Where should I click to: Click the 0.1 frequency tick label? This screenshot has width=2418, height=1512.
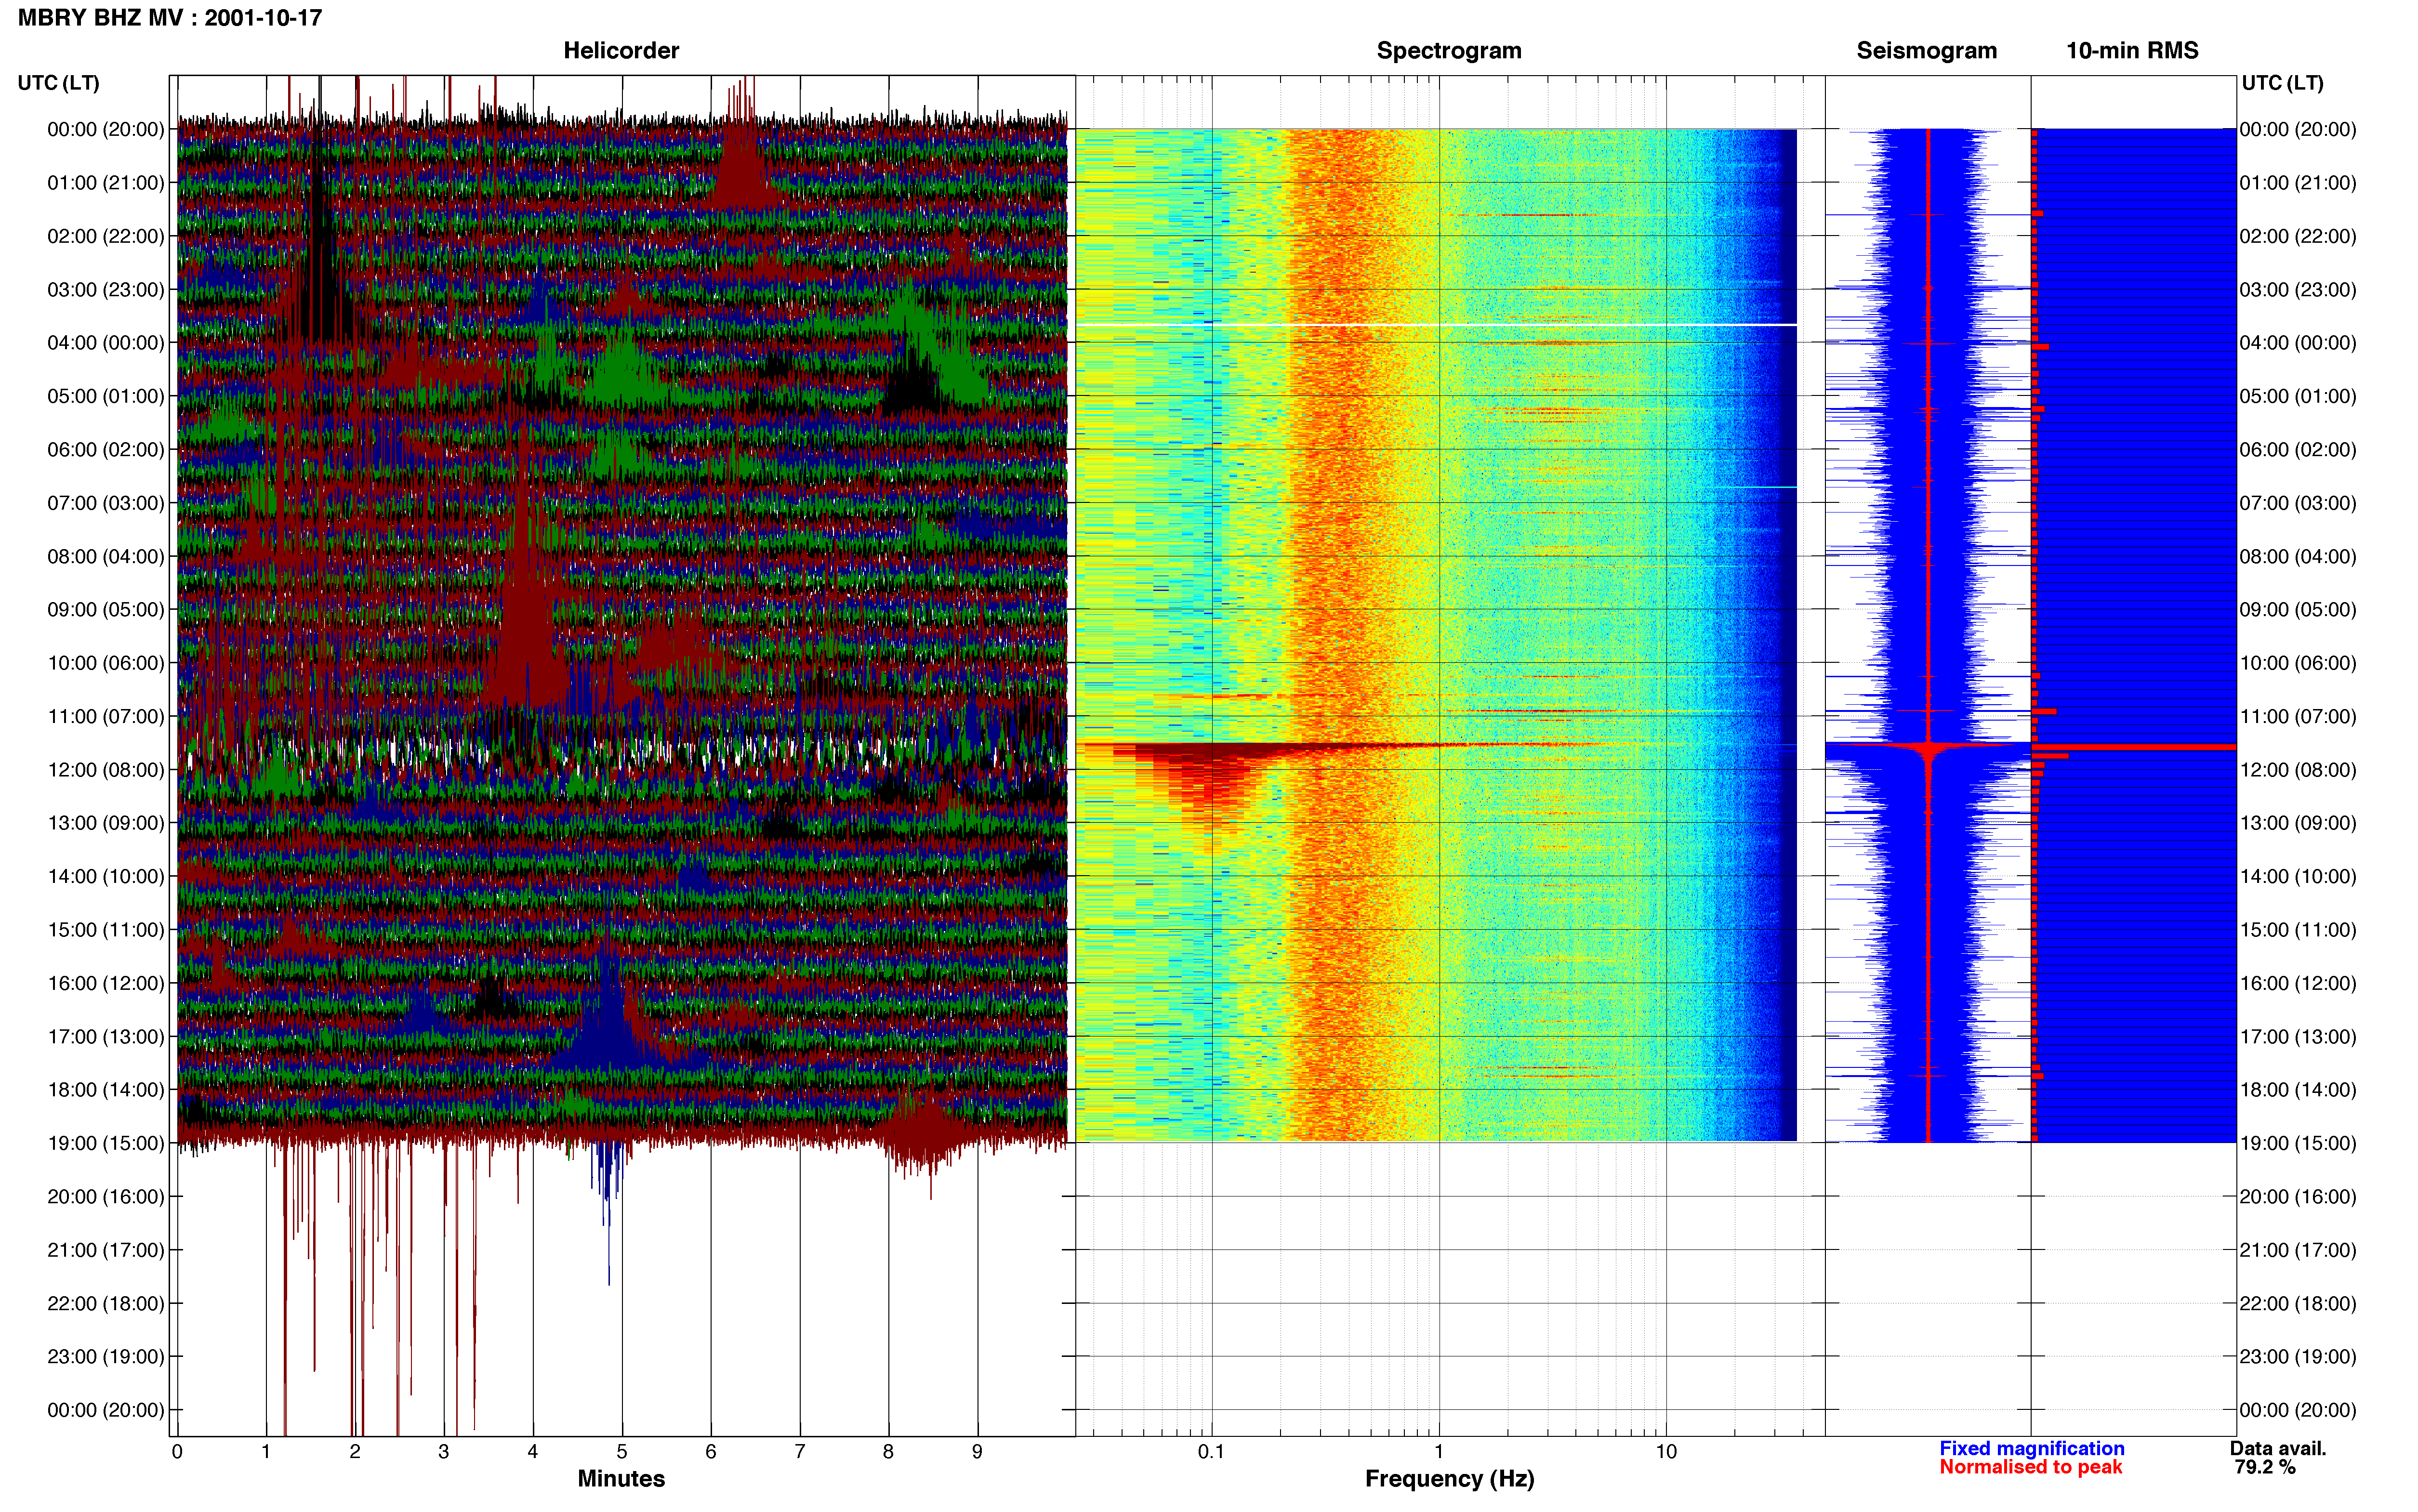point(1211,1451)
